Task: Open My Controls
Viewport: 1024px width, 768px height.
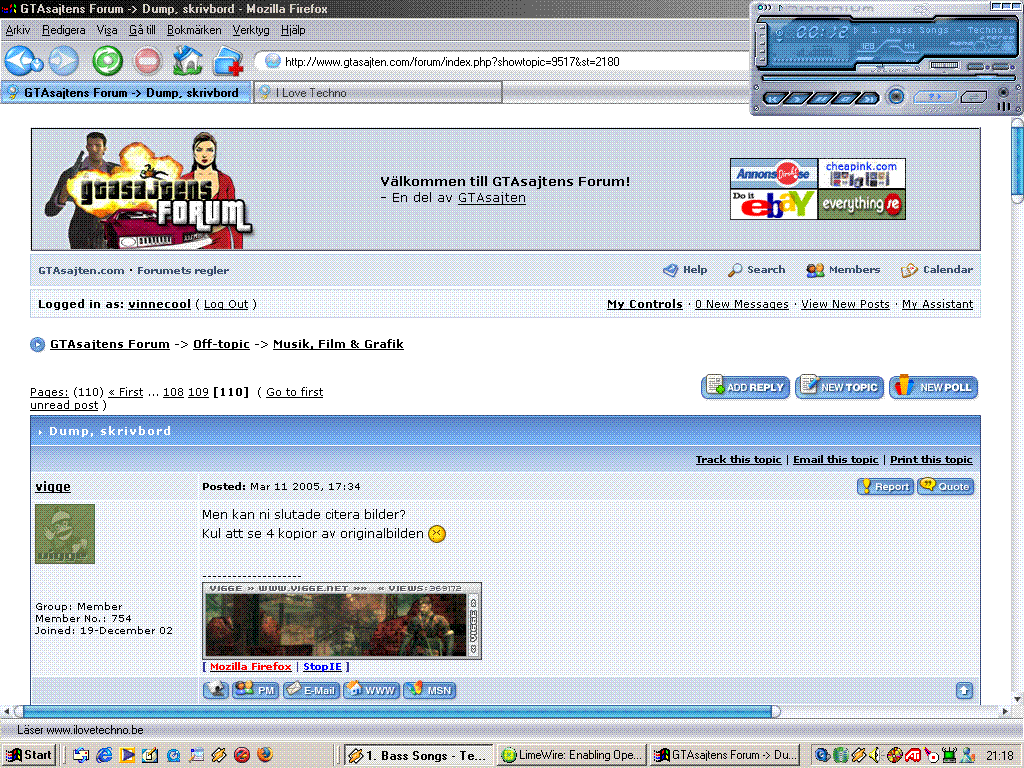Action: point(645,304)
